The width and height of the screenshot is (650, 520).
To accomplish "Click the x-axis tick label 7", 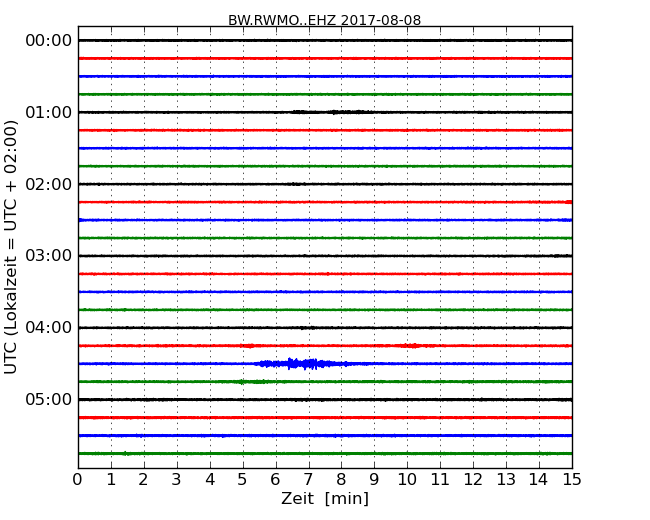I will point(308,479).
